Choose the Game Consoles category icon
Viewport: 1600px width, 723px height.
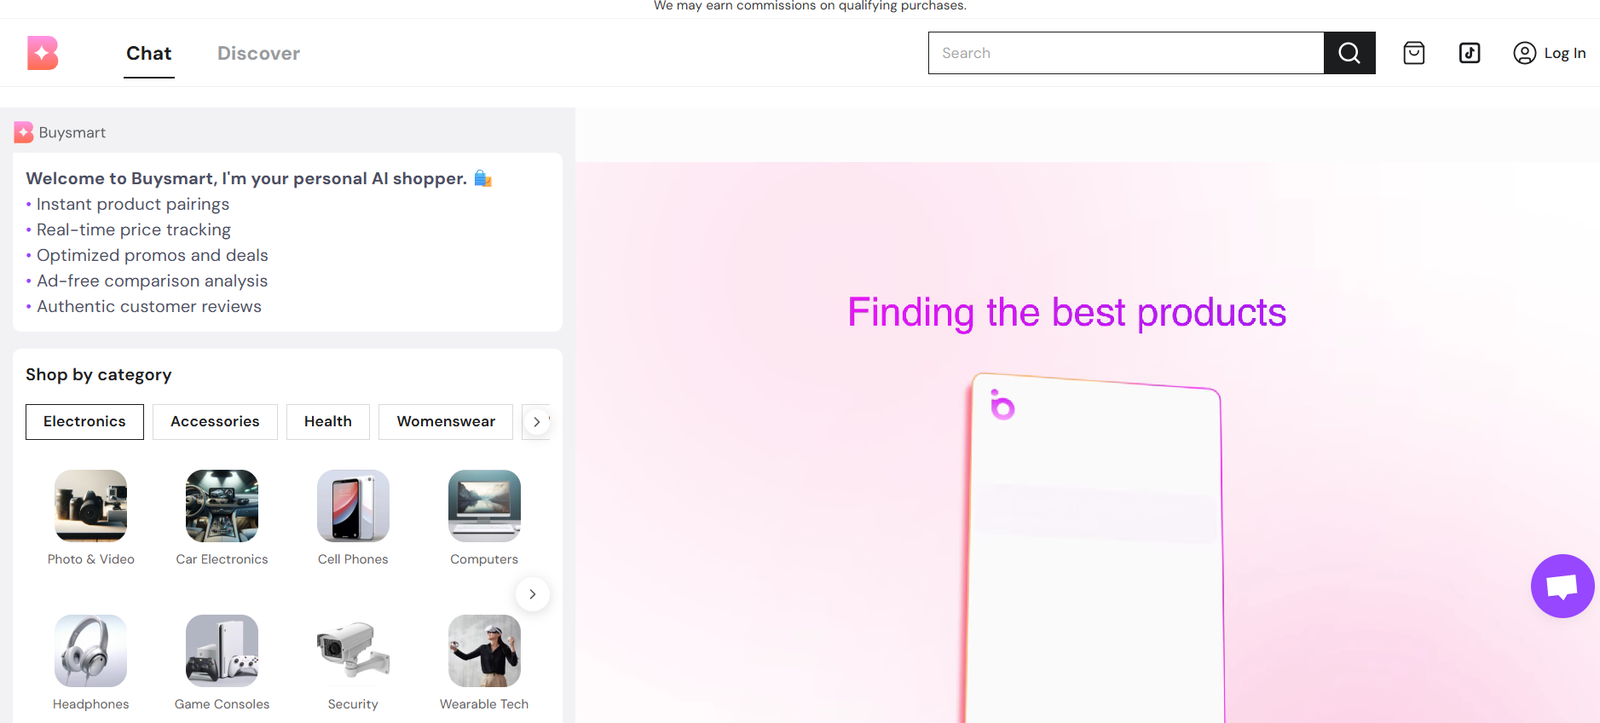(x=222, y=651)
